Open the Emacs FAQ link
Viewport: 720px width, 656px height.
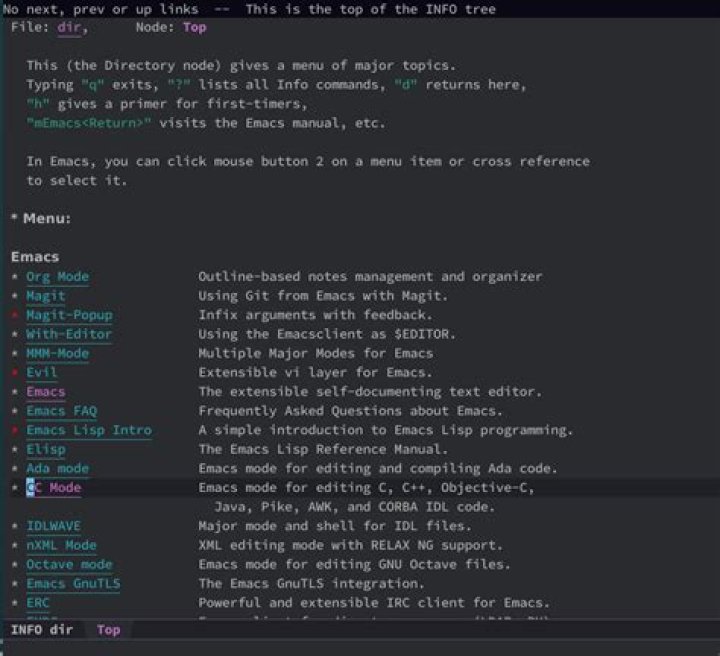coord(62,411)
